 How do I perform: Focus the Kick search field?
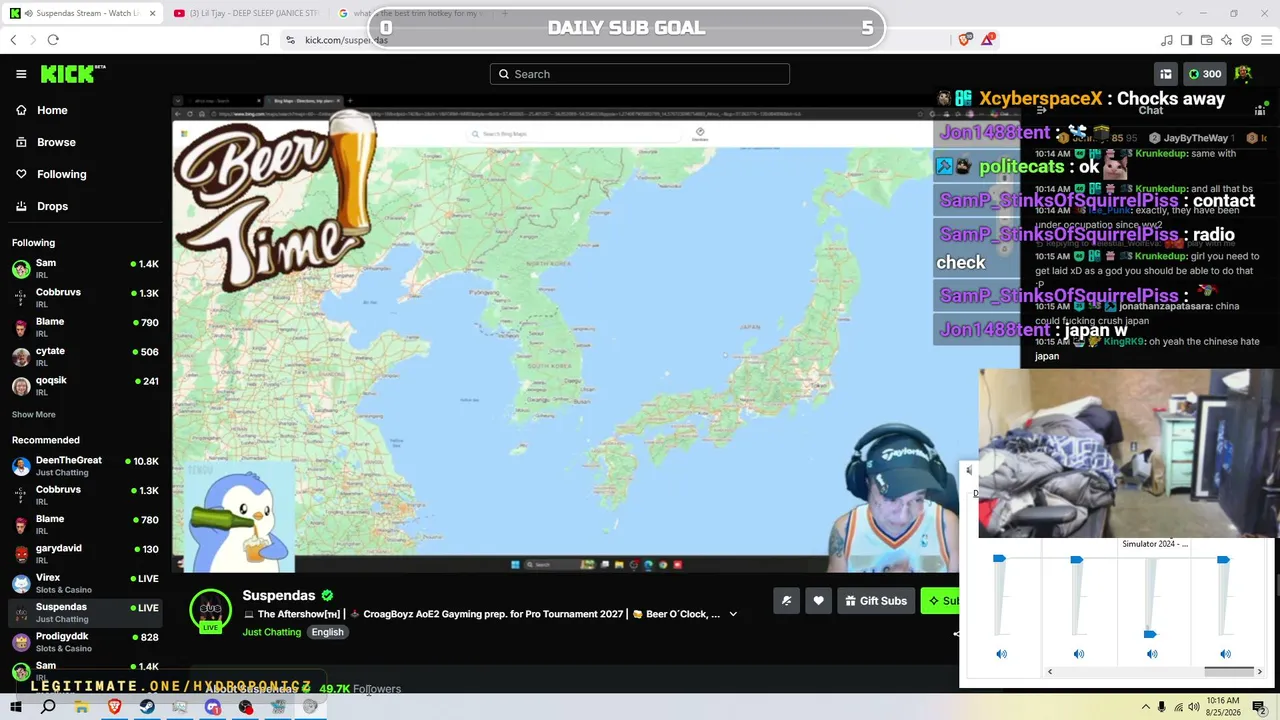640,74
